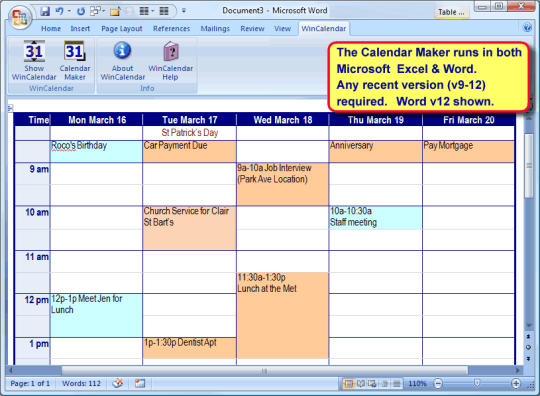The width and height of the screenshot is (540, 396).
Task: Switch to the Insert ribbon tab
Action: click(80, 29)
